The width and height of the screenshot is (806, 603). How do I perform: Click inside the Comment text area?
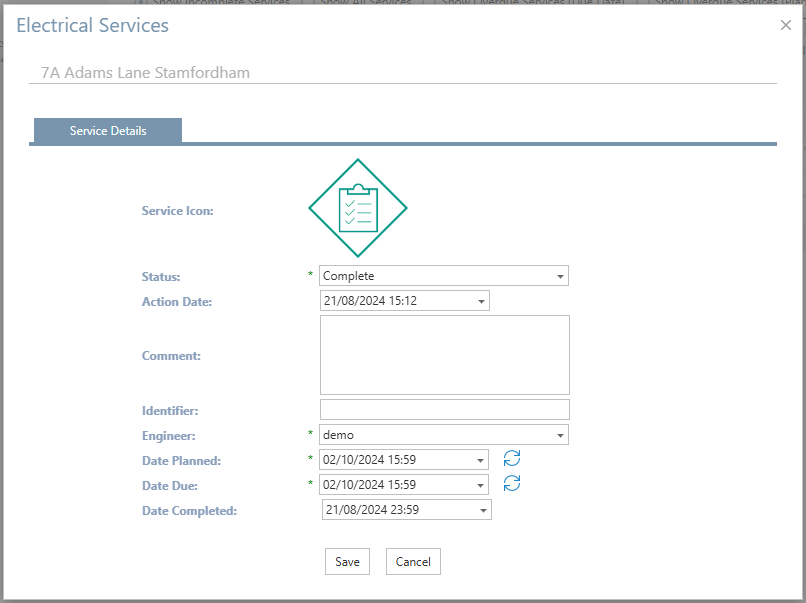(444, 355)
